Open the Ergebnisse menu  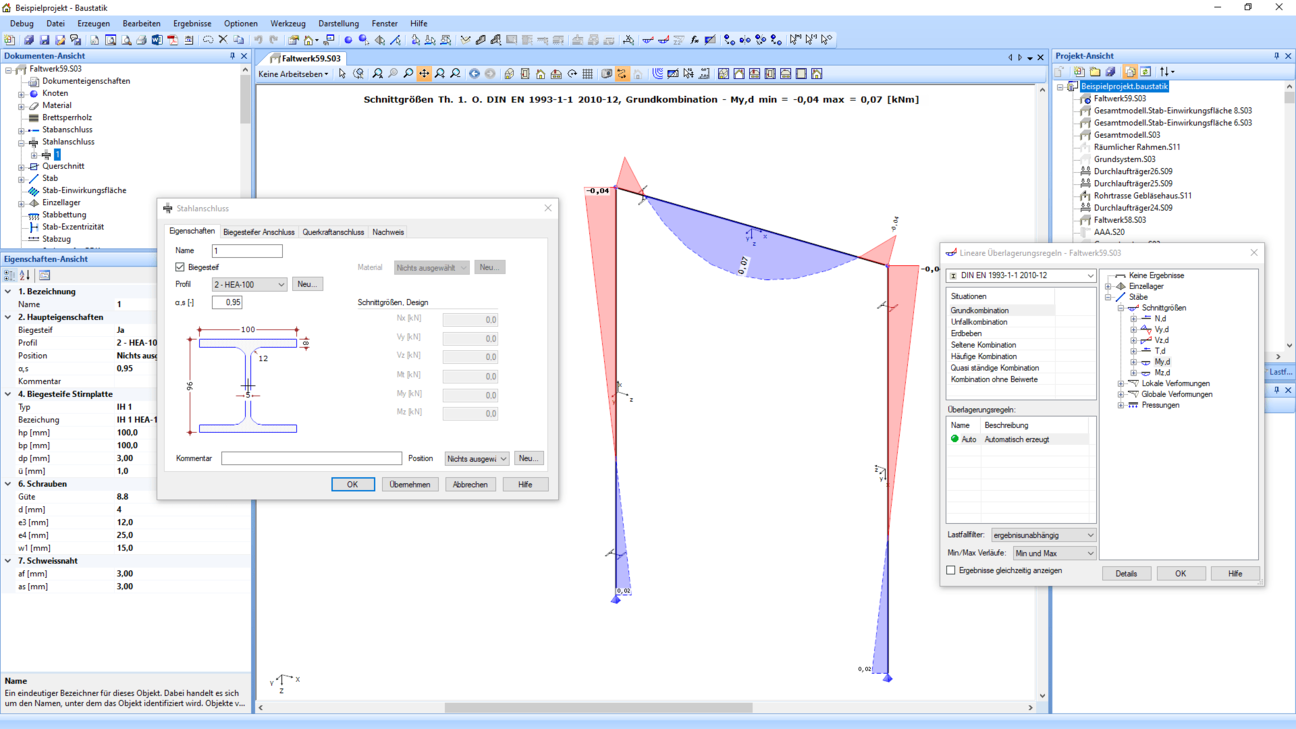coord(192,23)
